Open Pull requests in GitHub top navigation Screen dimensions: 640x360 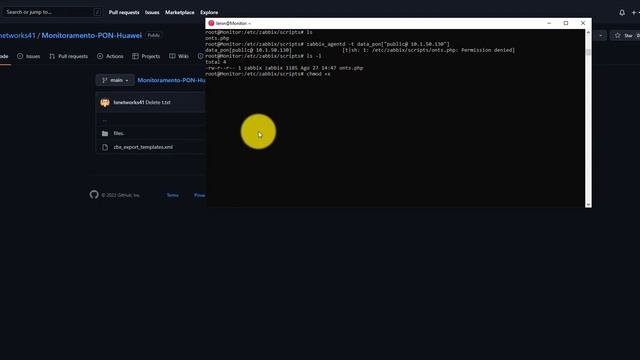click(x=124, y=12)
